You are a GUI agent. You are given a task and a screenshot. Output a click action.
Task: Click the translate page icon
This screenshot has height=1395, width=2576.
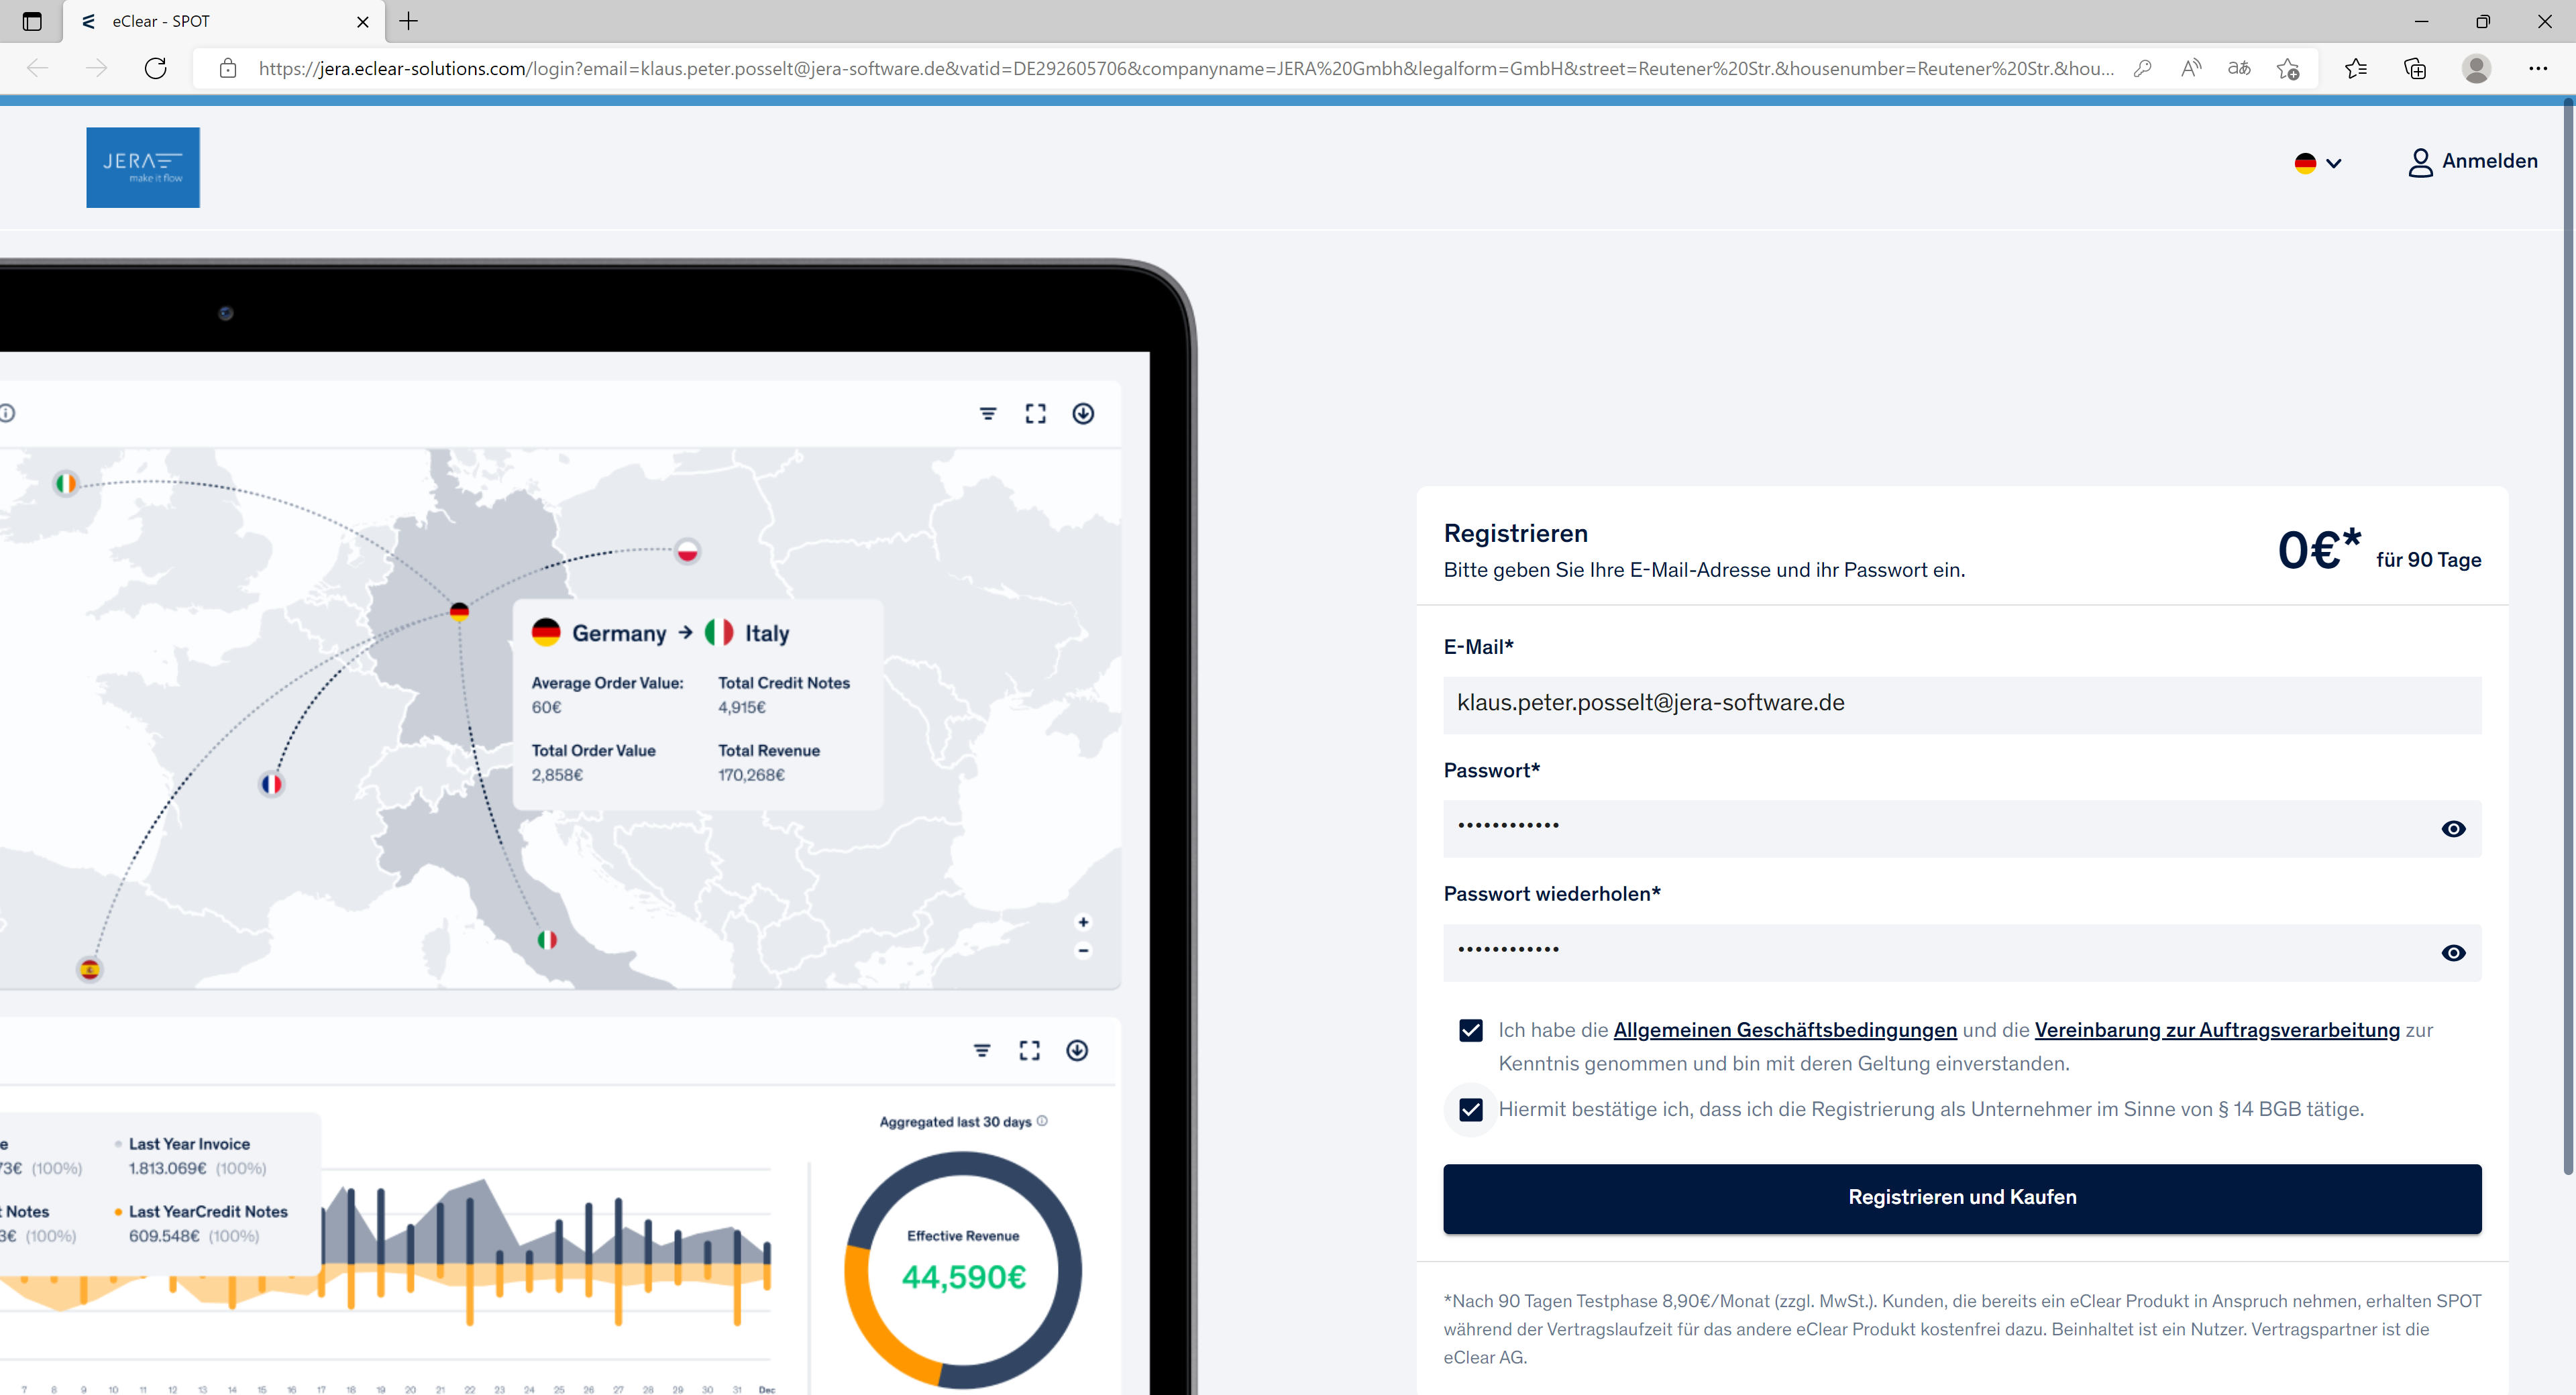(x=2239, y=68)
